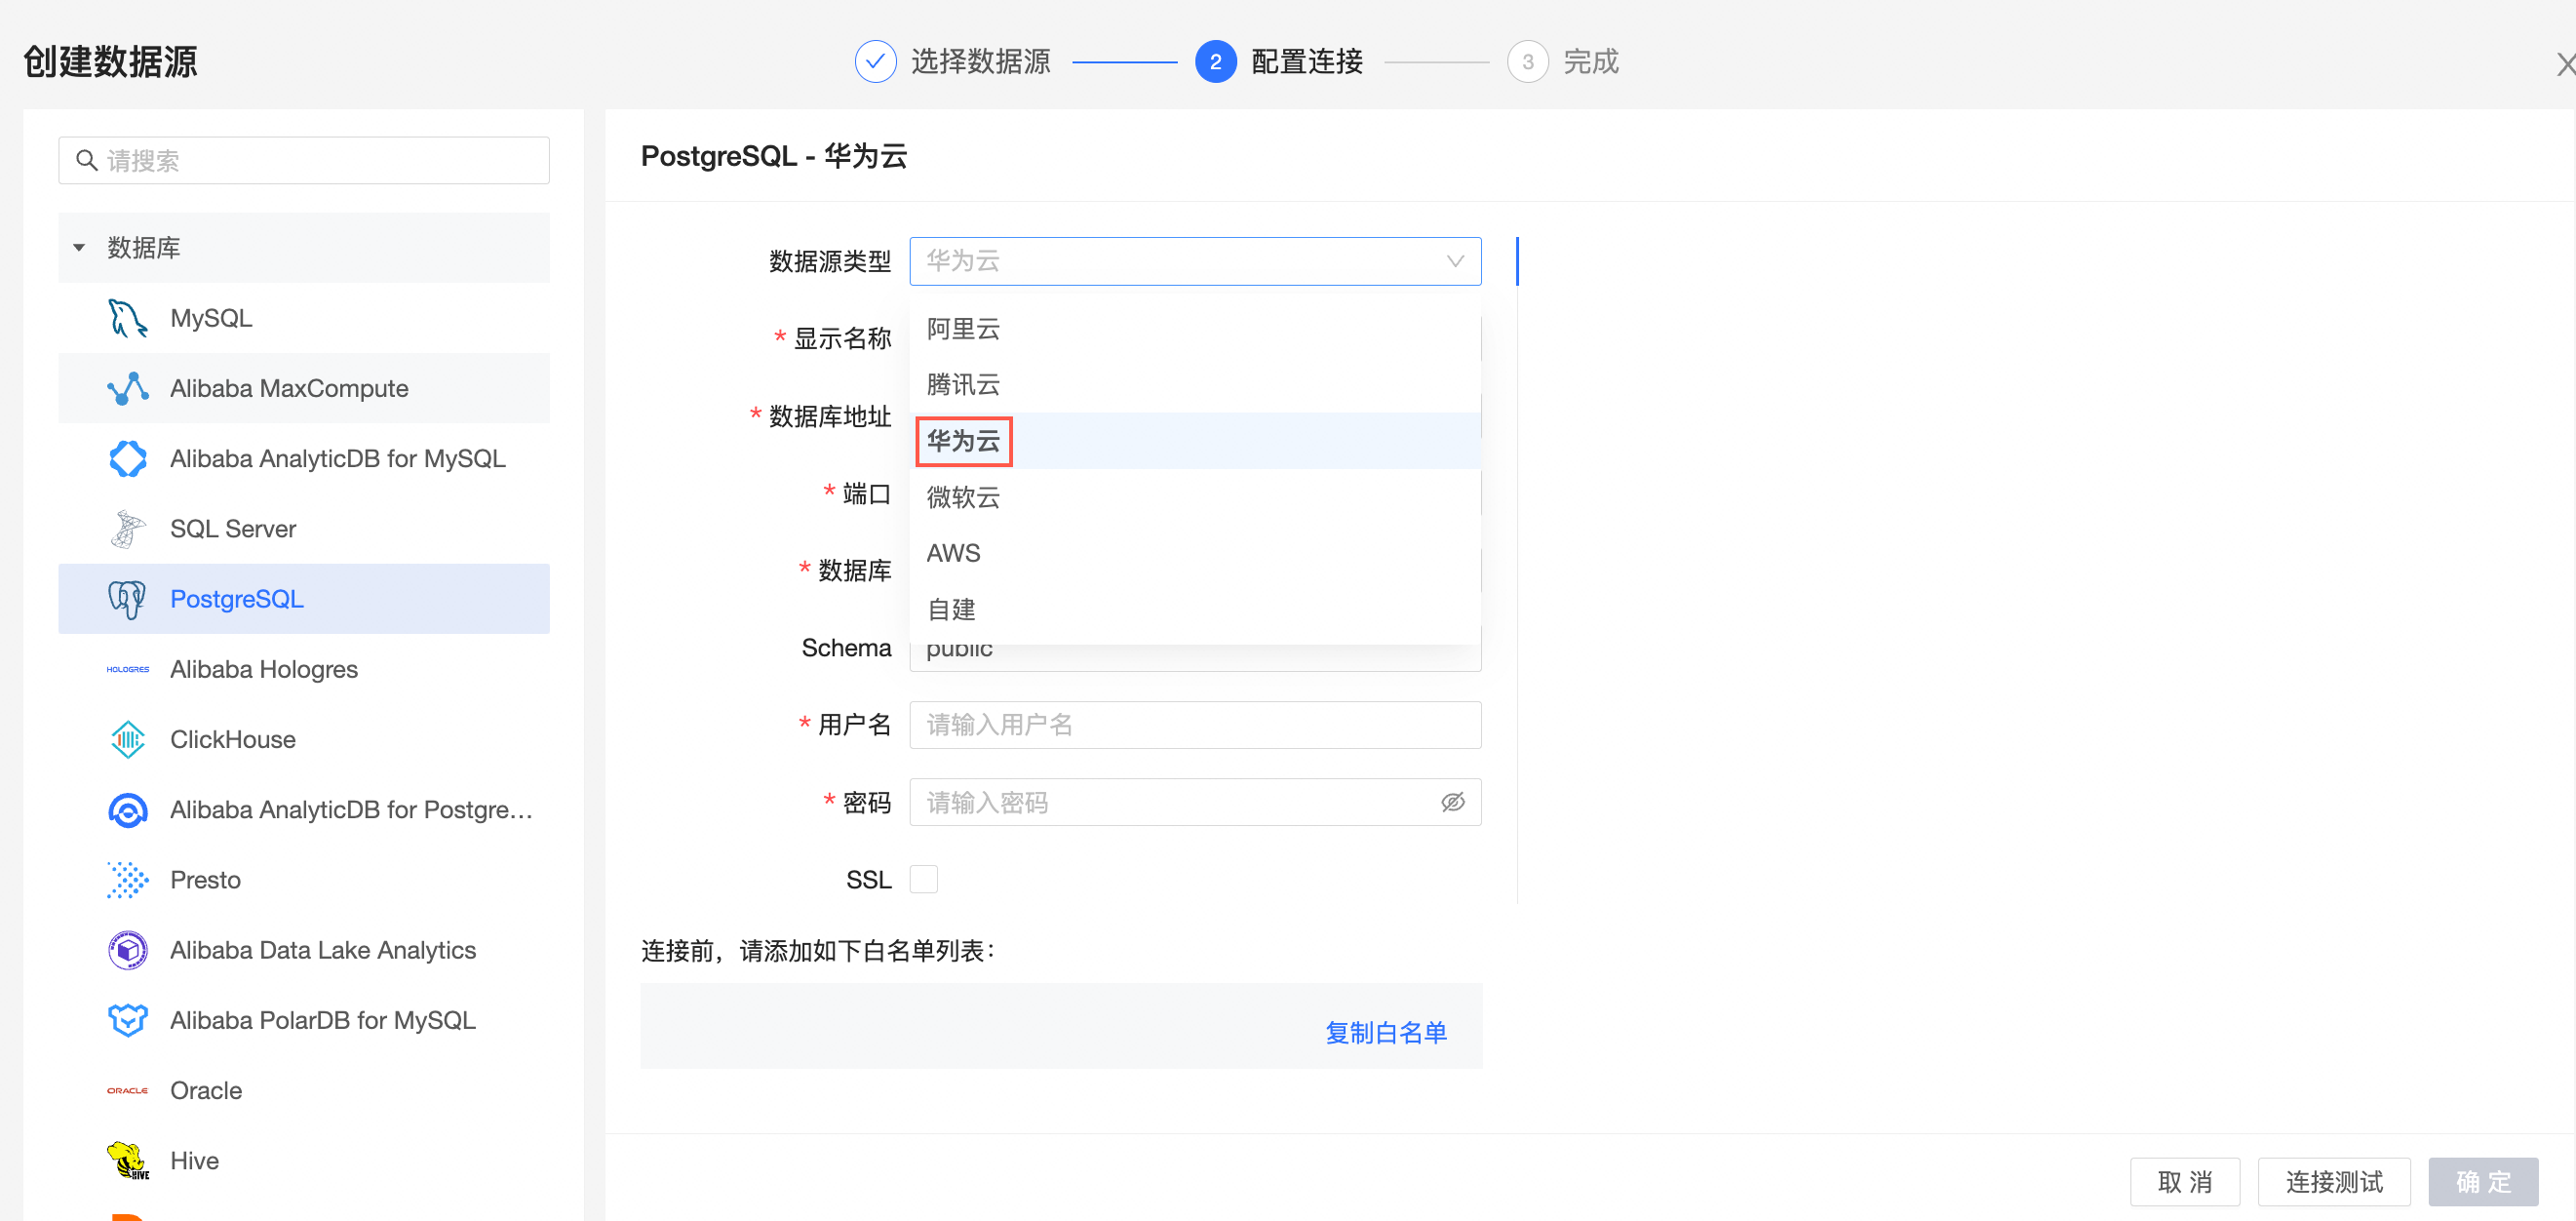Viewport: 2576px width, 1221px height.
Task: Select 自建 from the dropdown list
Action: pos(1195,609)
